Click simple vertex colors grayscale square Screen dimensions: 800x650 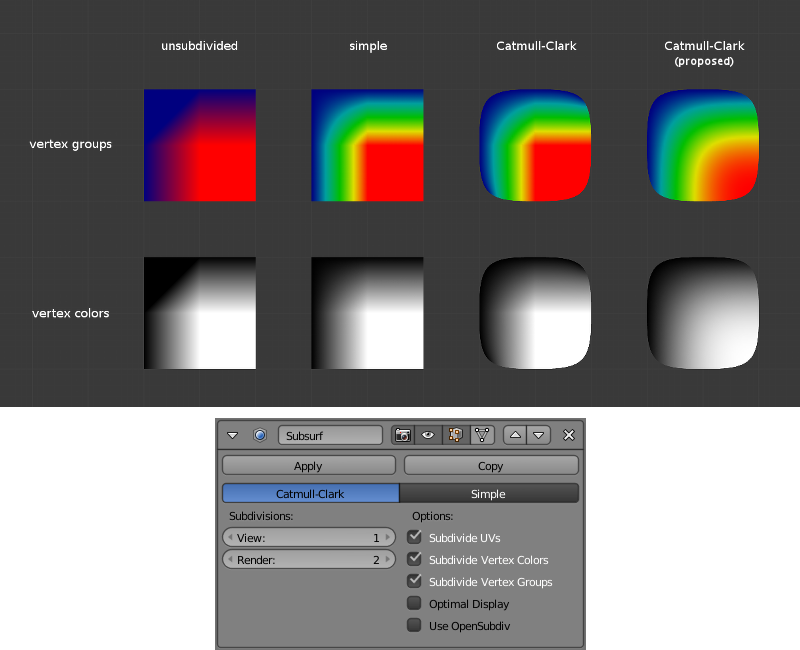[x=367, y=313]
